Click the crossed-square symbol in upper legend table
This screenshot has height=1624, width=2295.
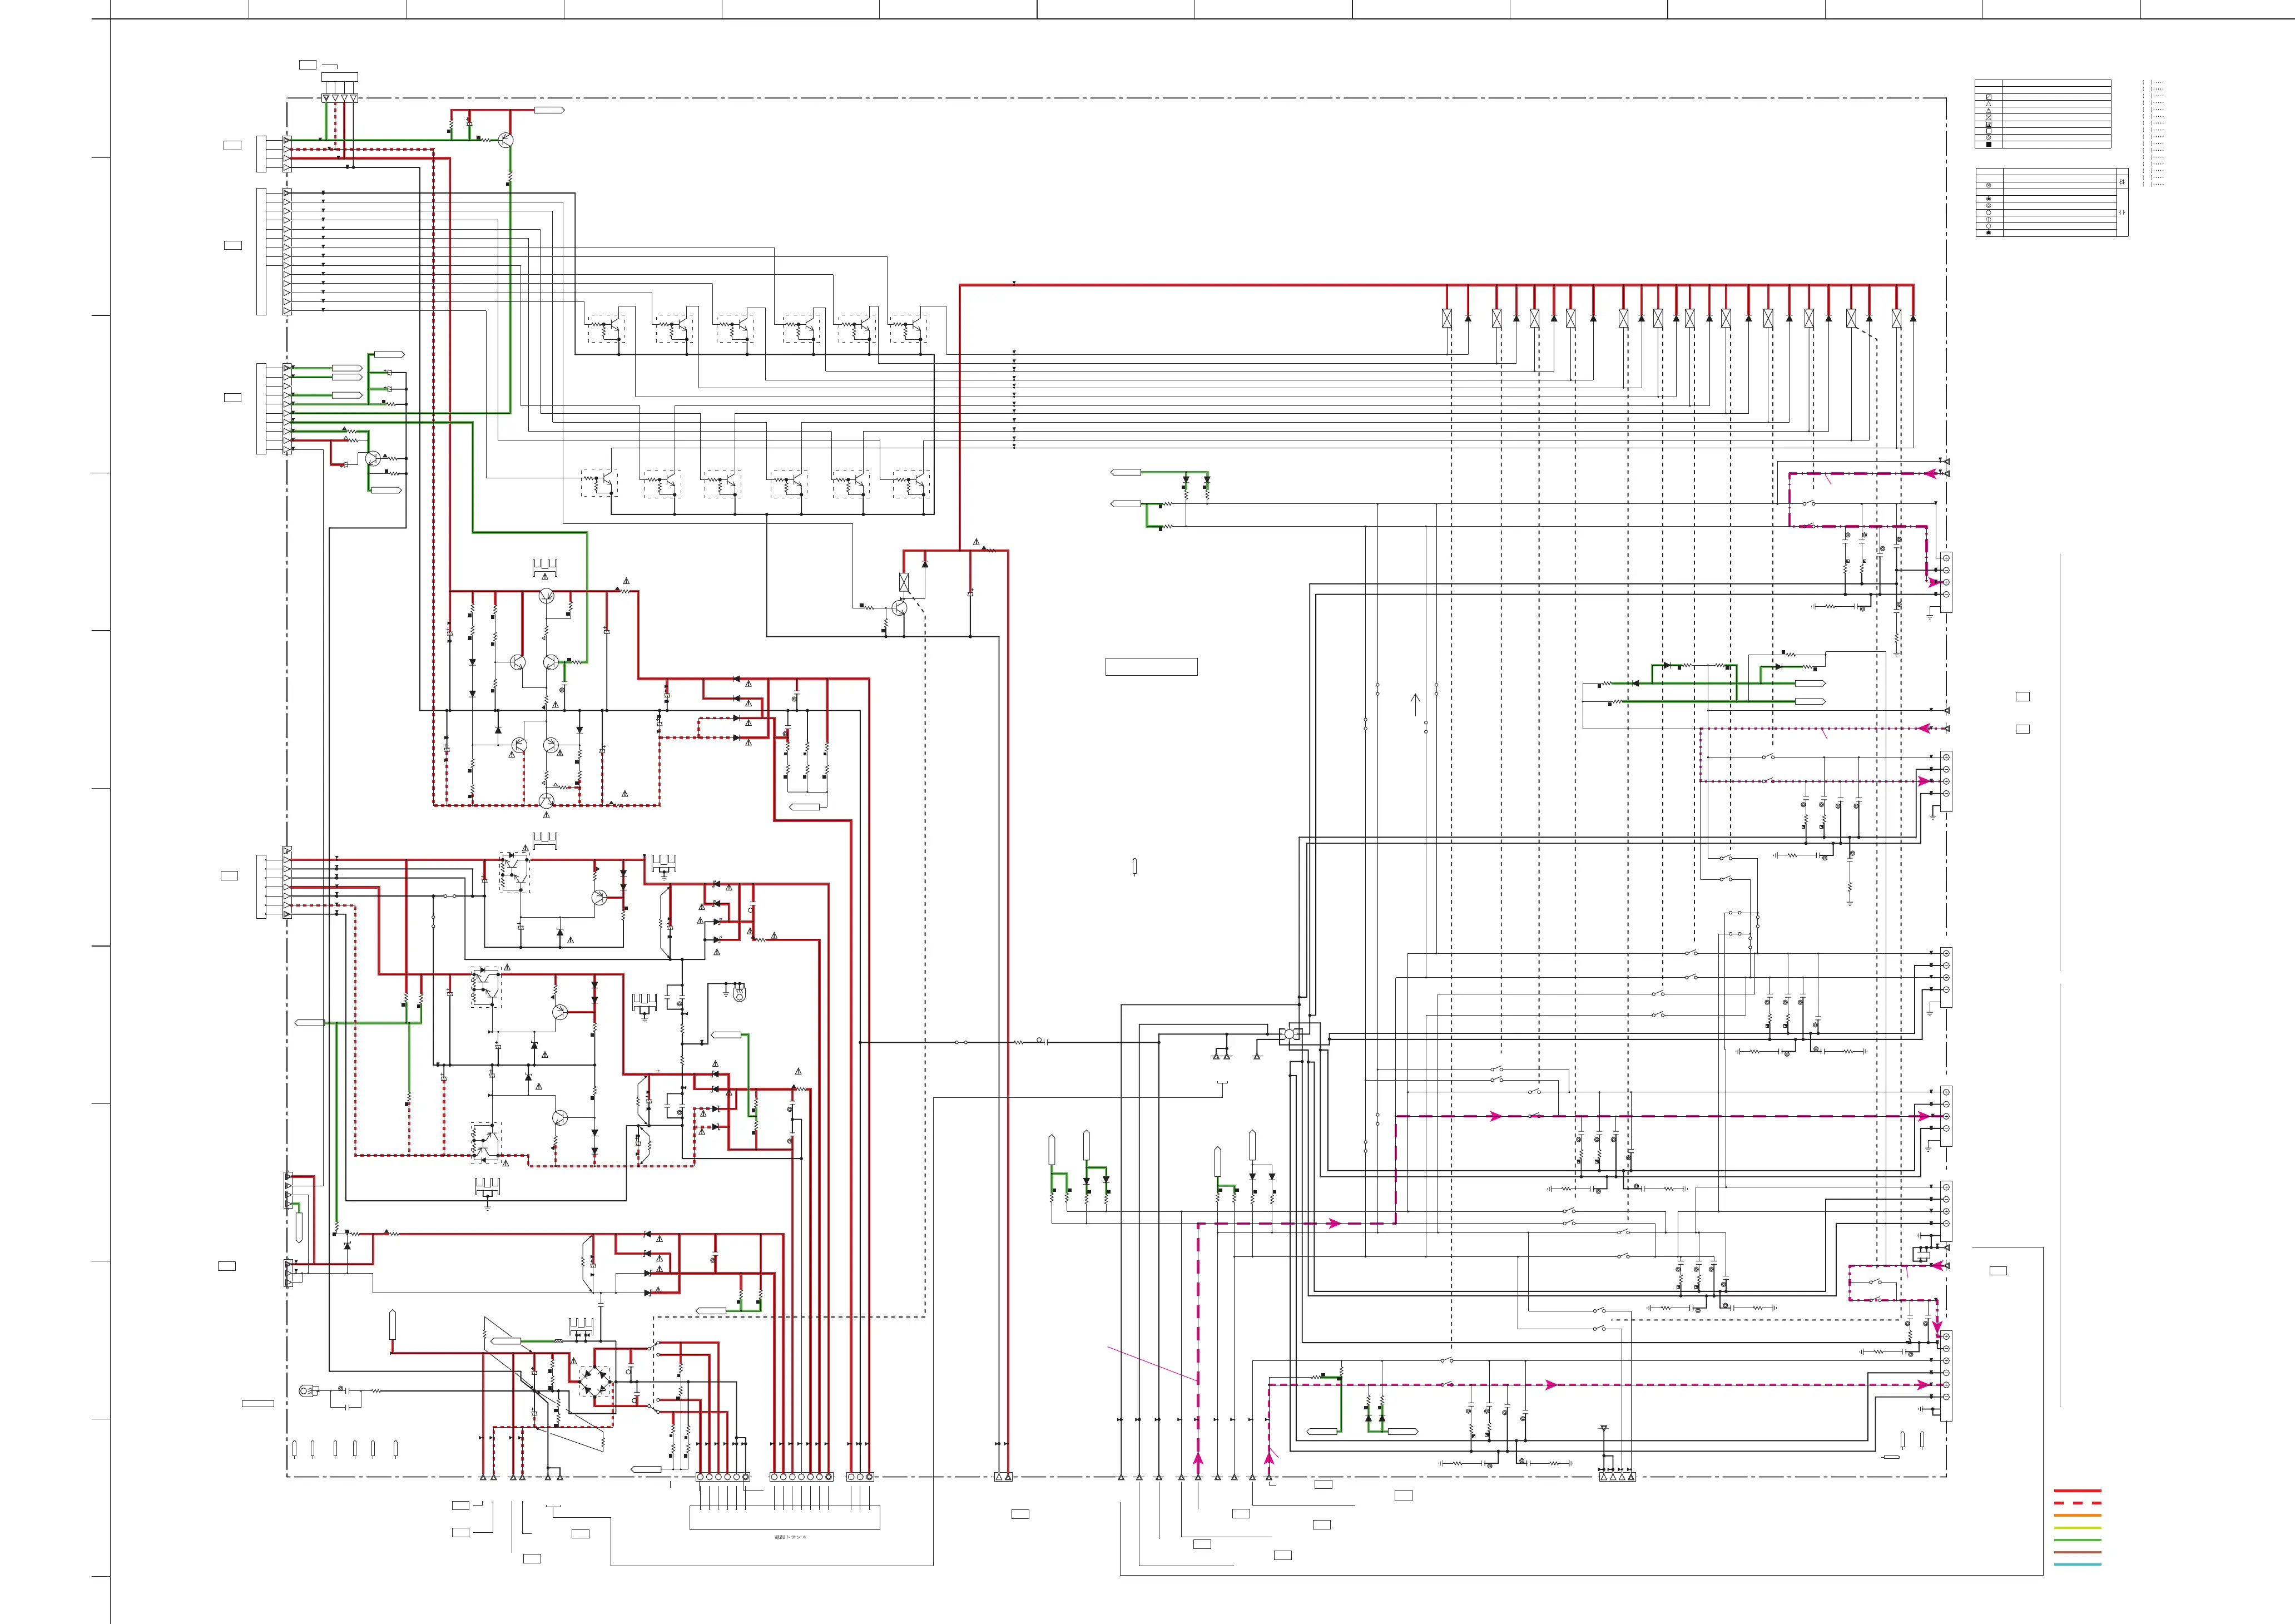coord(1989,118)
